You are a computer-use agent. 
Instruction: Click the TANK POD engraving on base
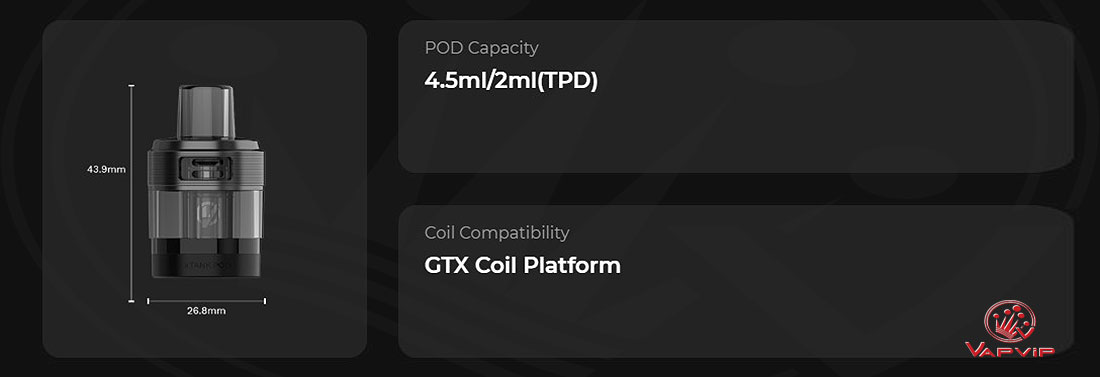[x=206, y=267]
